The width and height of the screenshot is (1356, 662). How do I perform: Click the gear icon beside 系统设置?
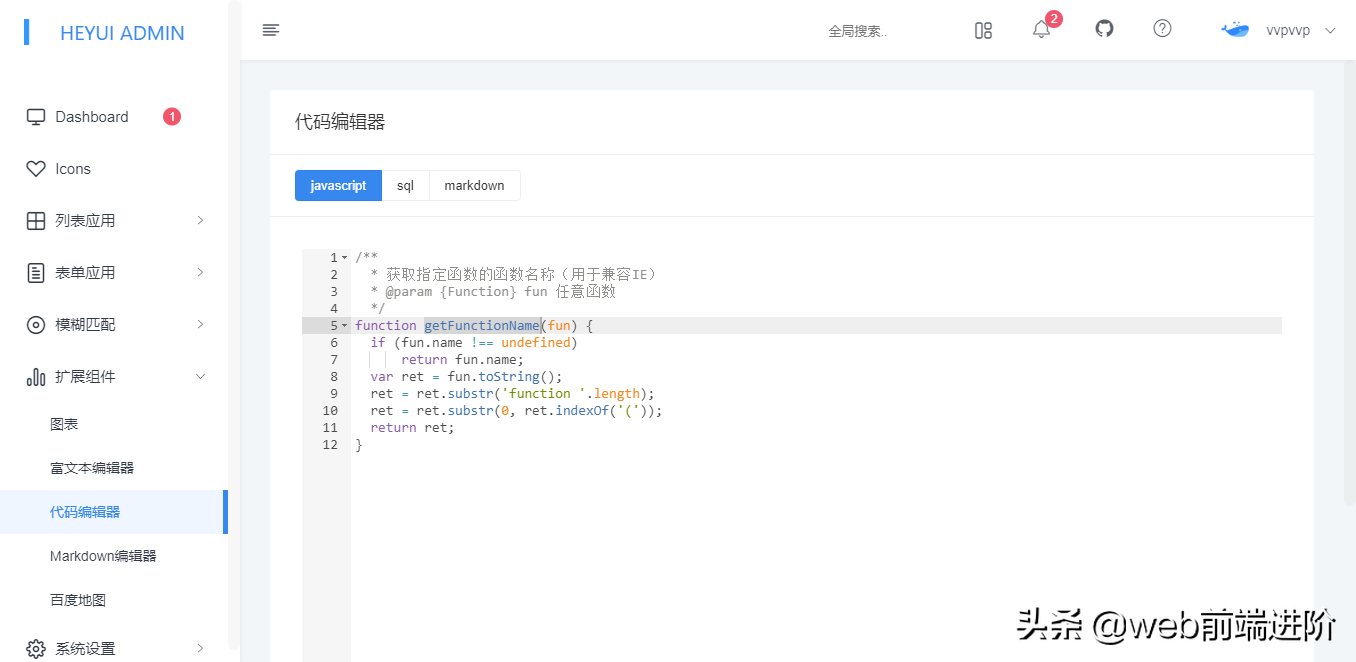click(x=36, y=649)
